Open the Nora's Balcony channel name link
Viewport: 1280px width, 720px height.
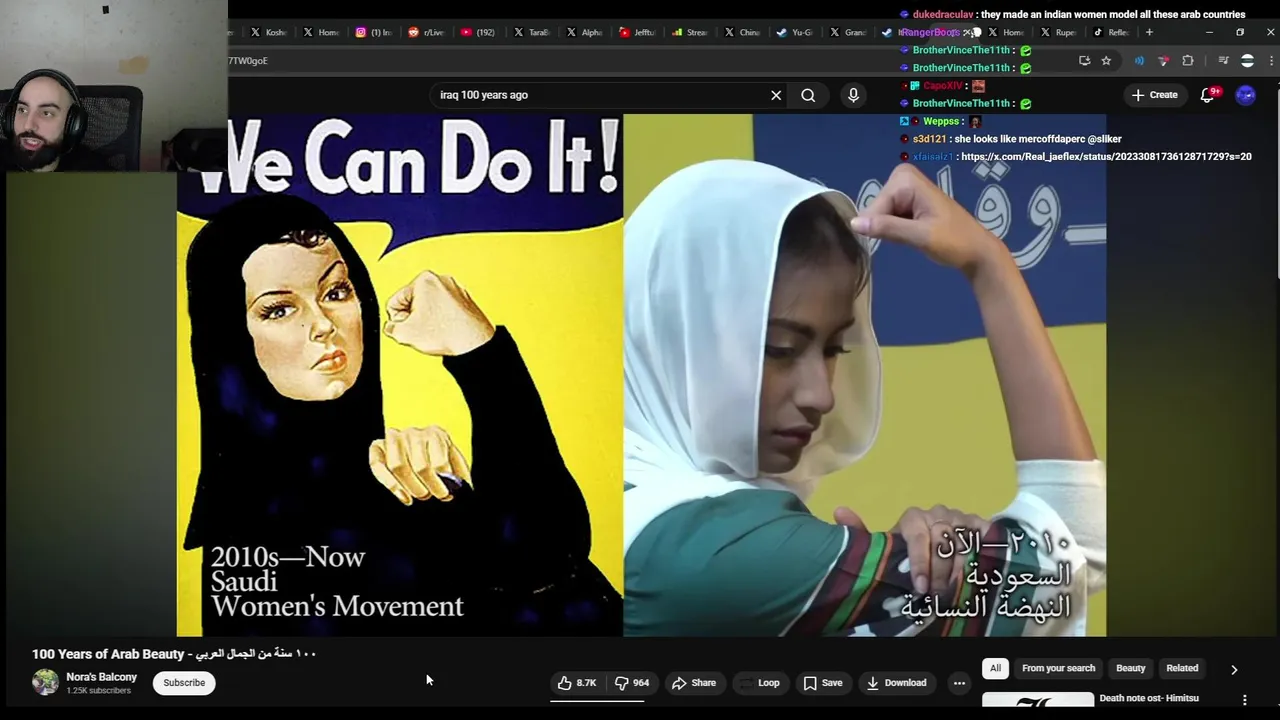pyautogui.click(x=101, y=677)
